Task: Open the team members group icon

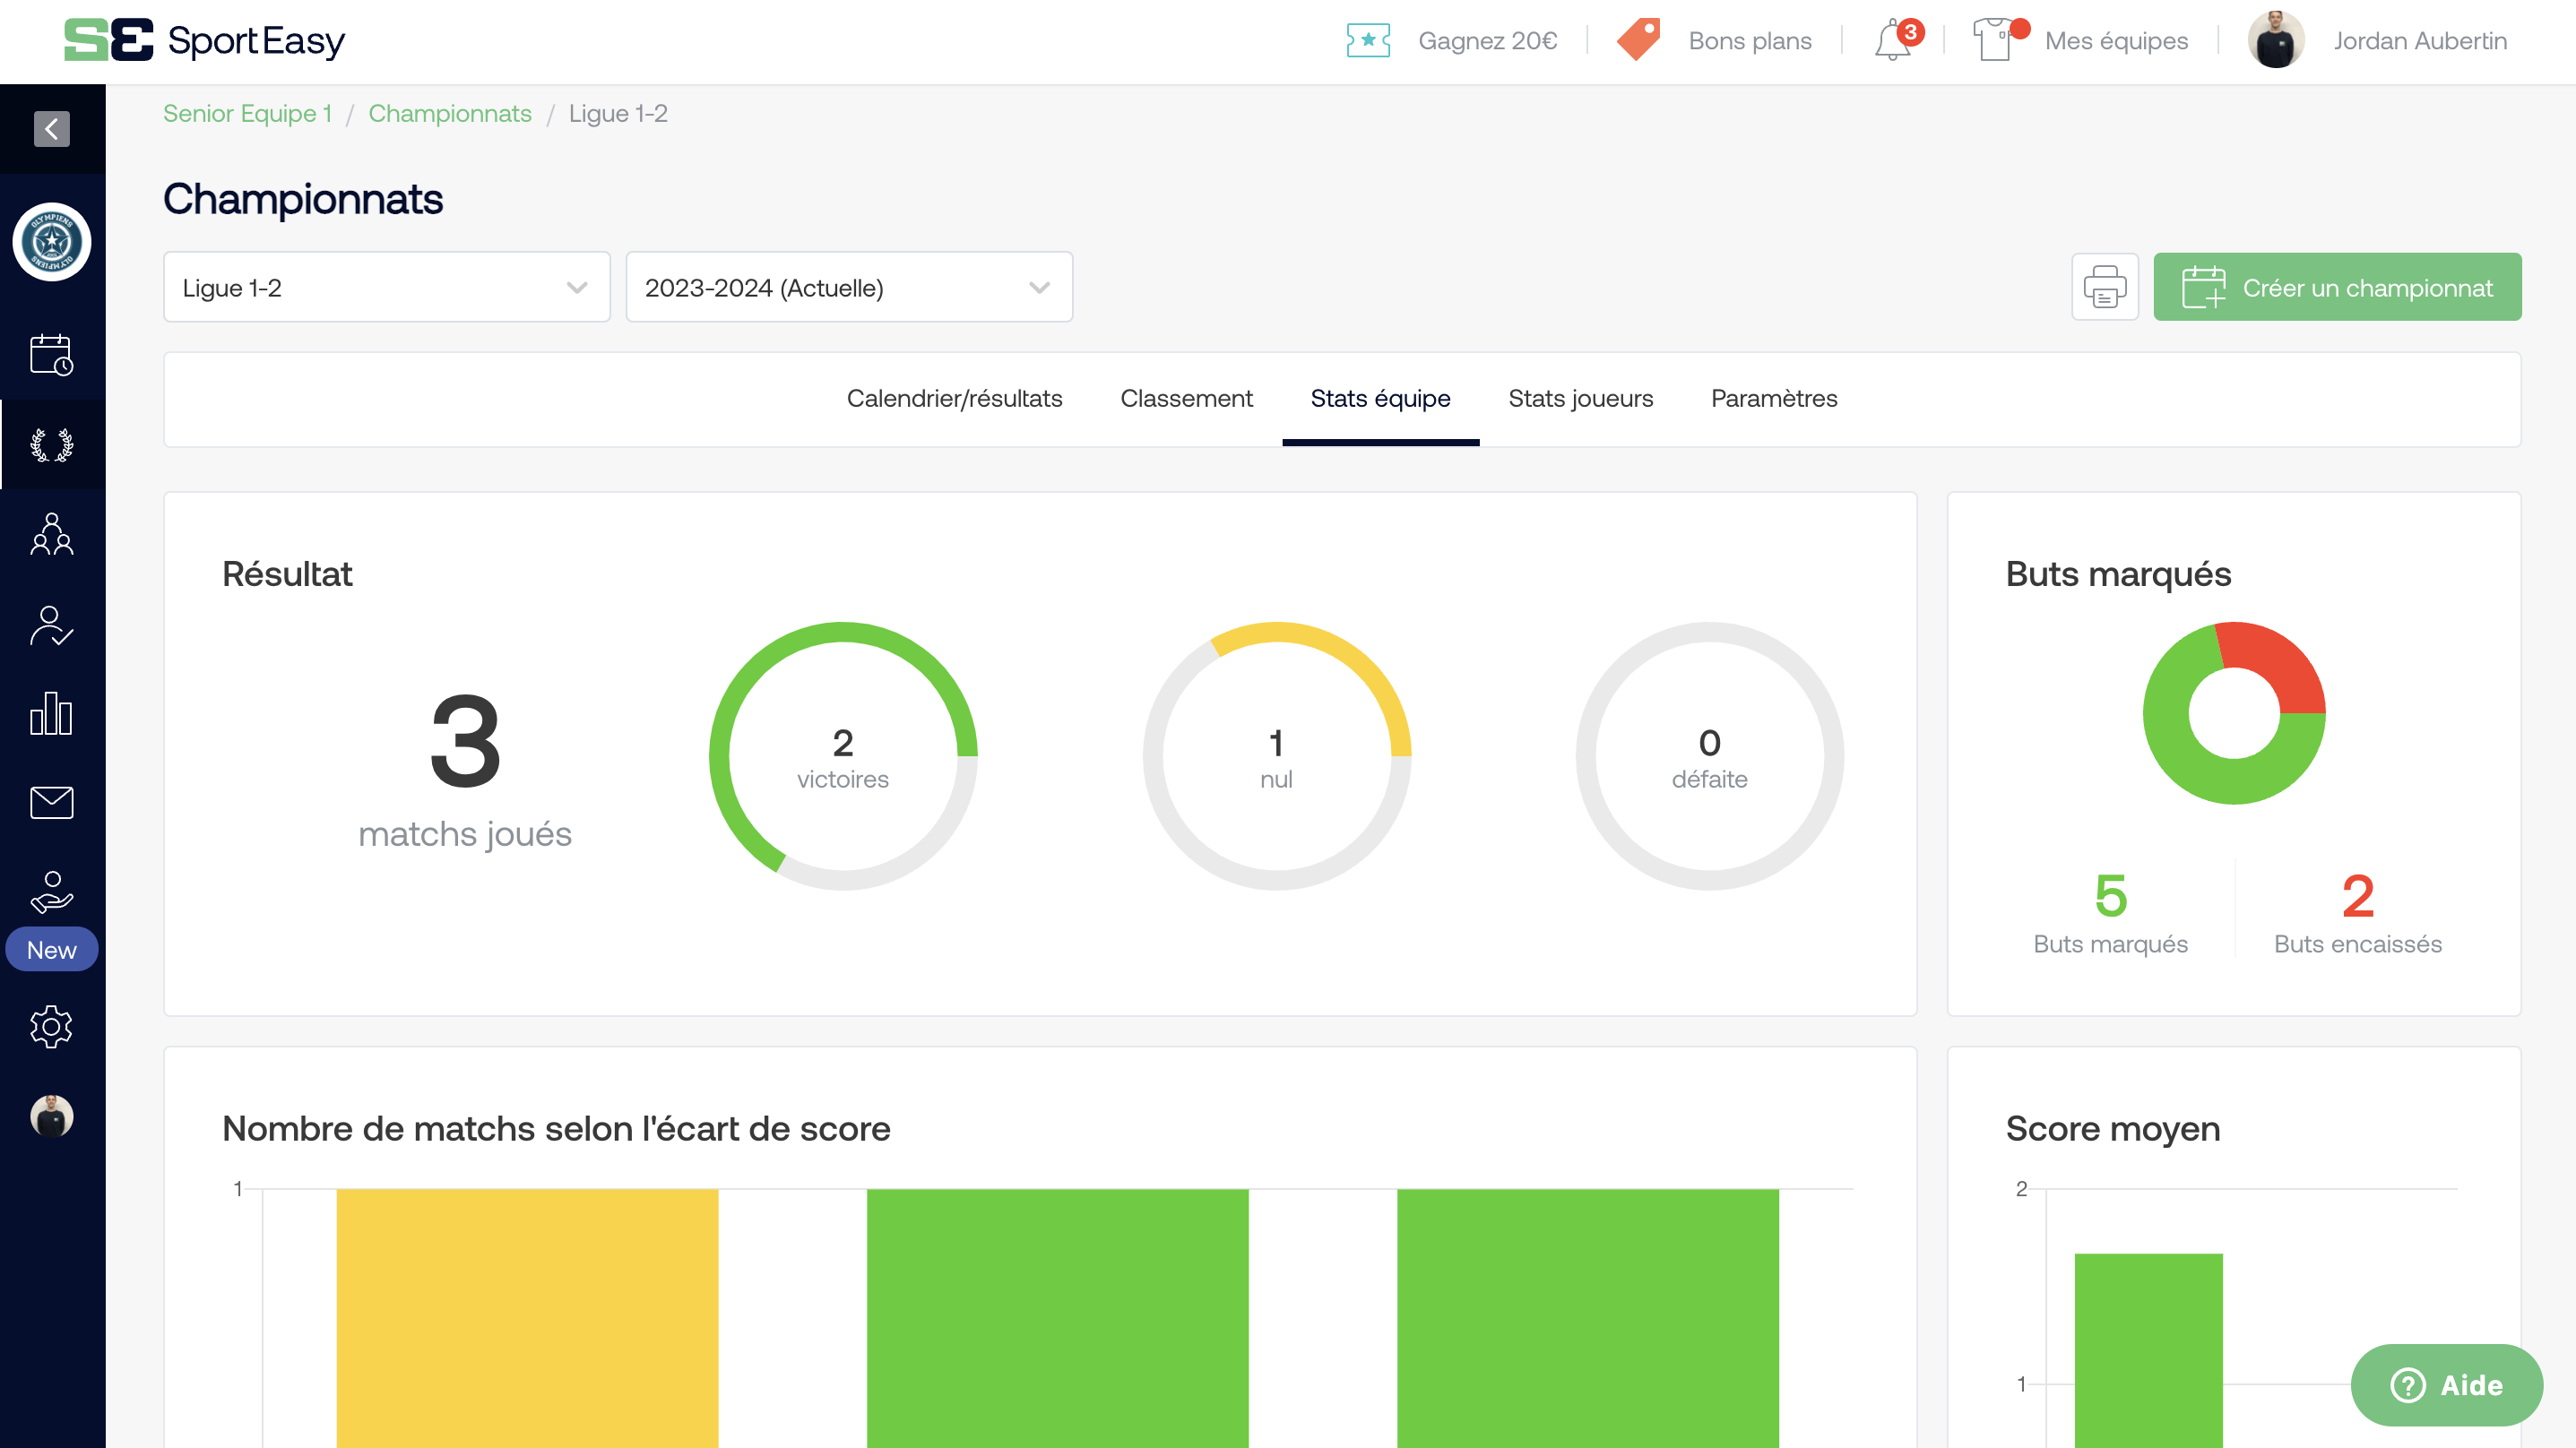Action: pos(52,534)
